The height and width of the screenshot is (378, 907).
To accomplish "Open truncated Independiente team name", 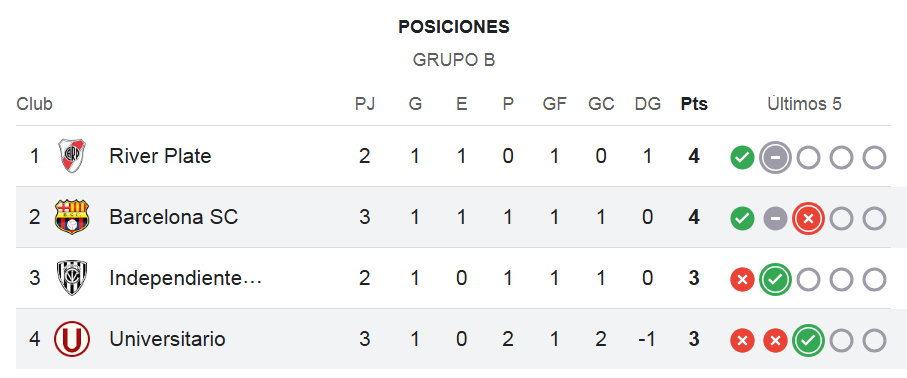I will (x=186, y=278).
